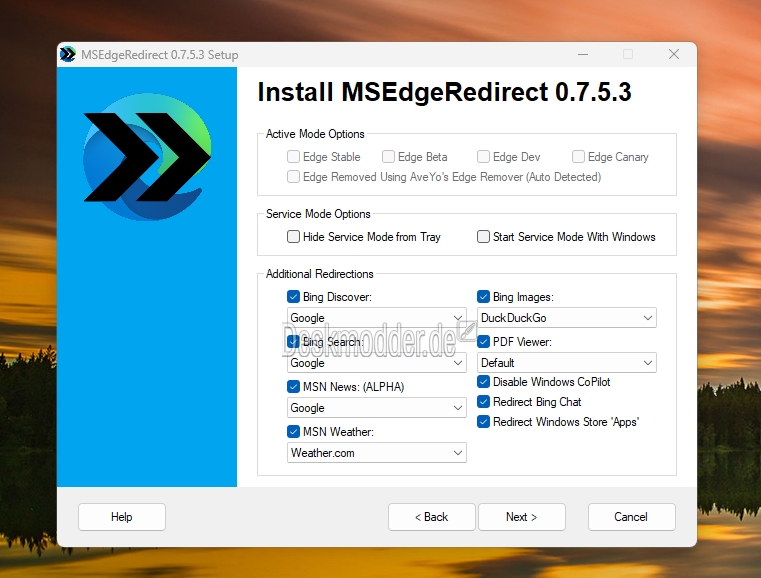Image resolution: width=761 pixels, height=578 pixels.
Task: Click the large MSEdgeRedirect logo
Action: coord(147,157)
